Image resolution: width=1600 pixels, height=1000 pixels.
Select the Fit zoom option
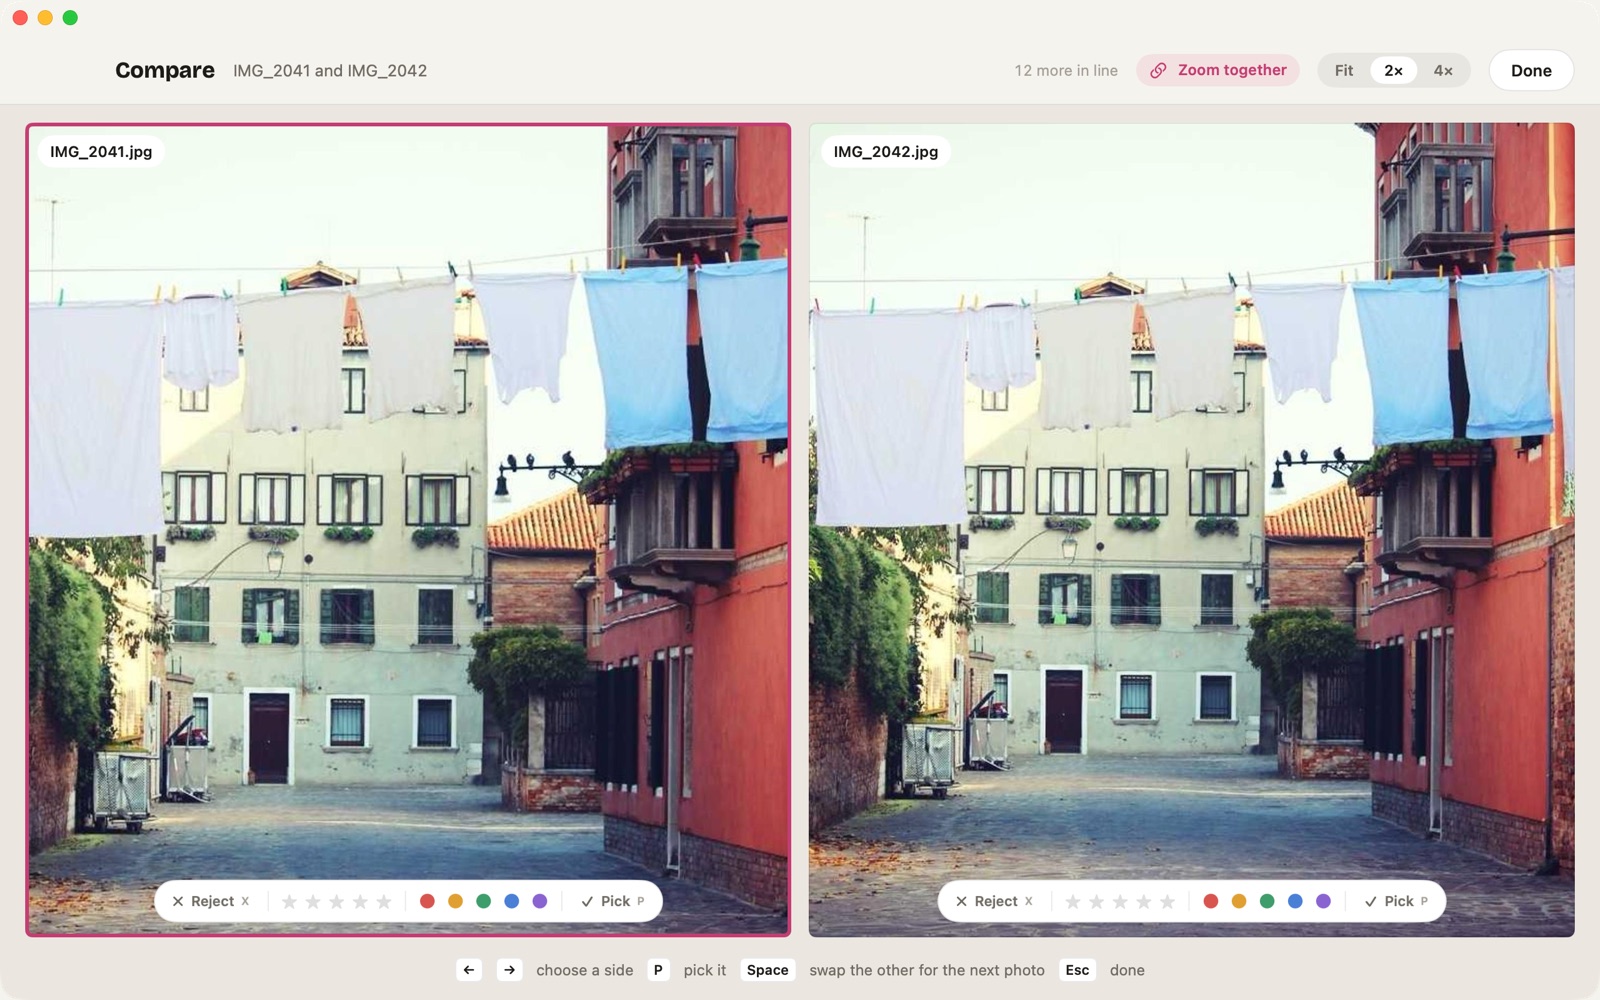tap(1344, 70)
